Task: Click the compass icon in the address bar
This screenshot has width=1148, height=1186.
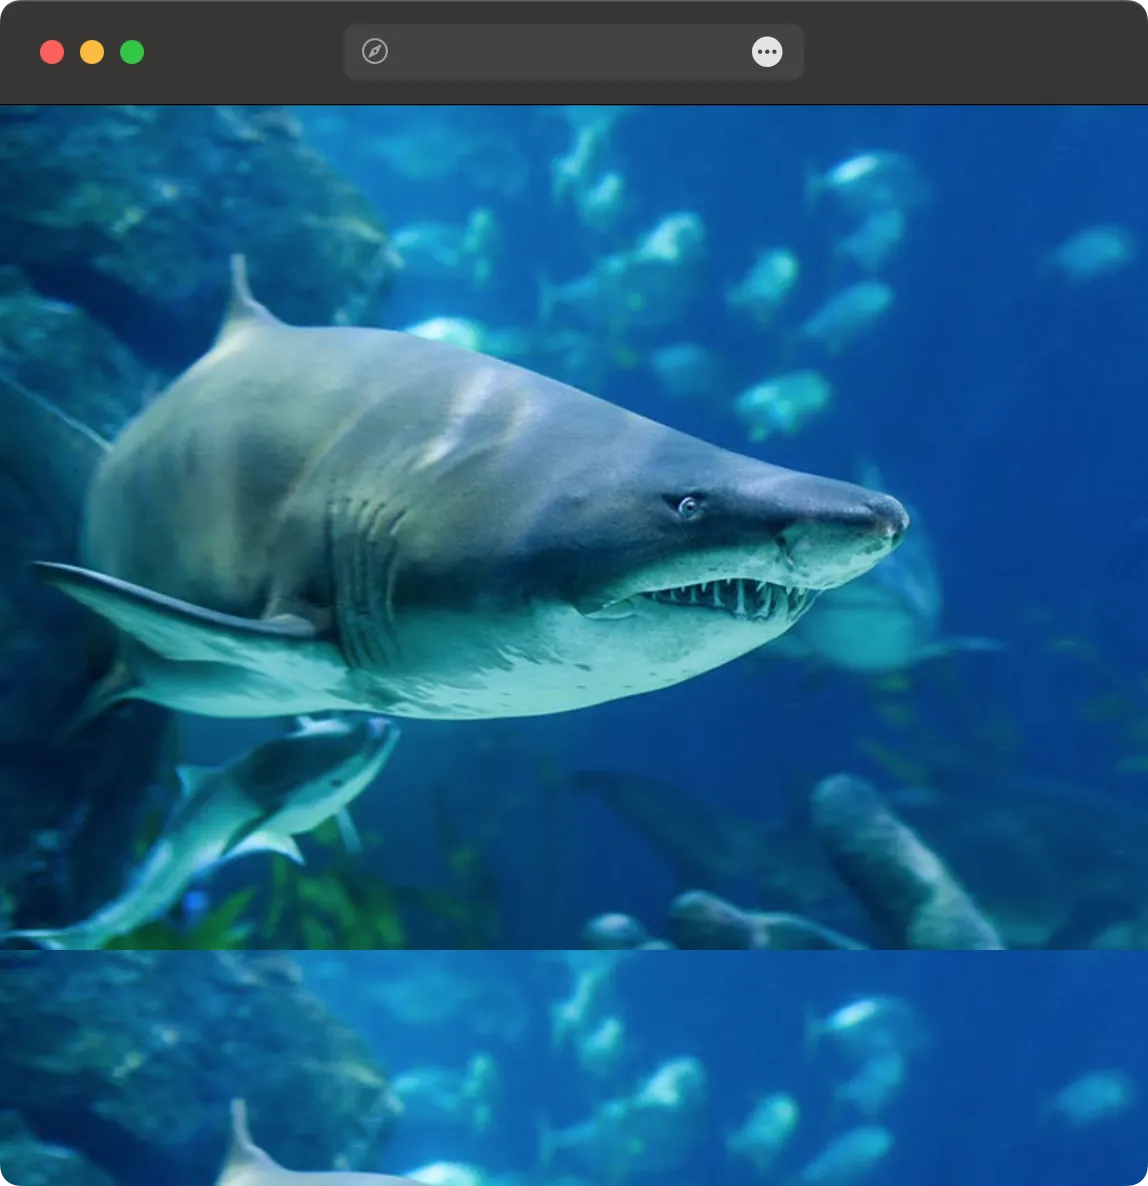Action: pos(375,51)
